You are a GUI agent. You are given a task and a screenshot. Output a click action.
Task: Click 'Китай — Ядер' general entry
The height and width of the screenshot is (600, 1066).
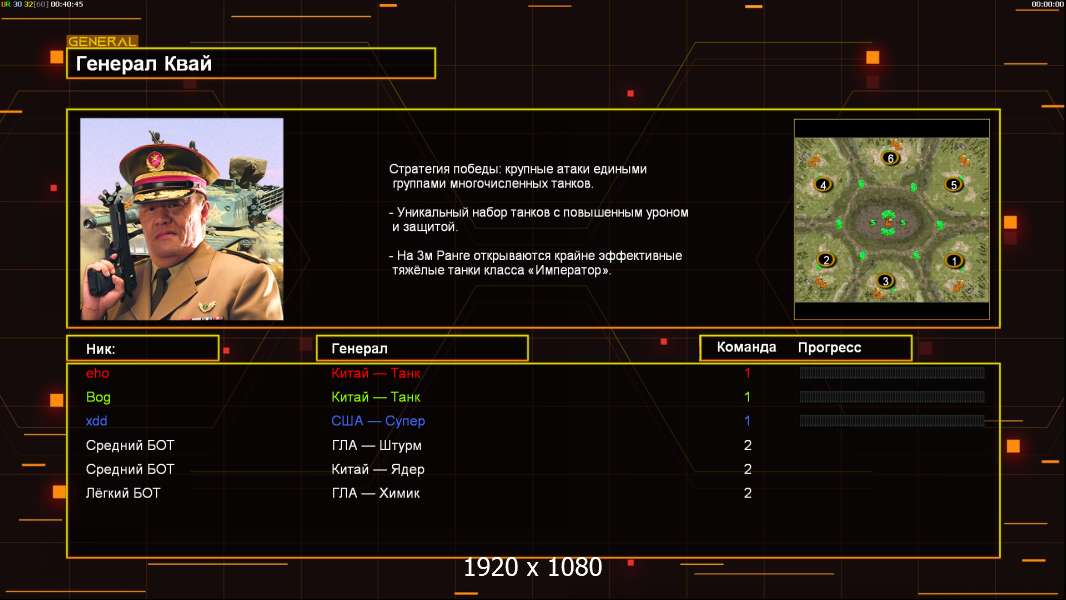pyautogui.click(x=378, y=469)
